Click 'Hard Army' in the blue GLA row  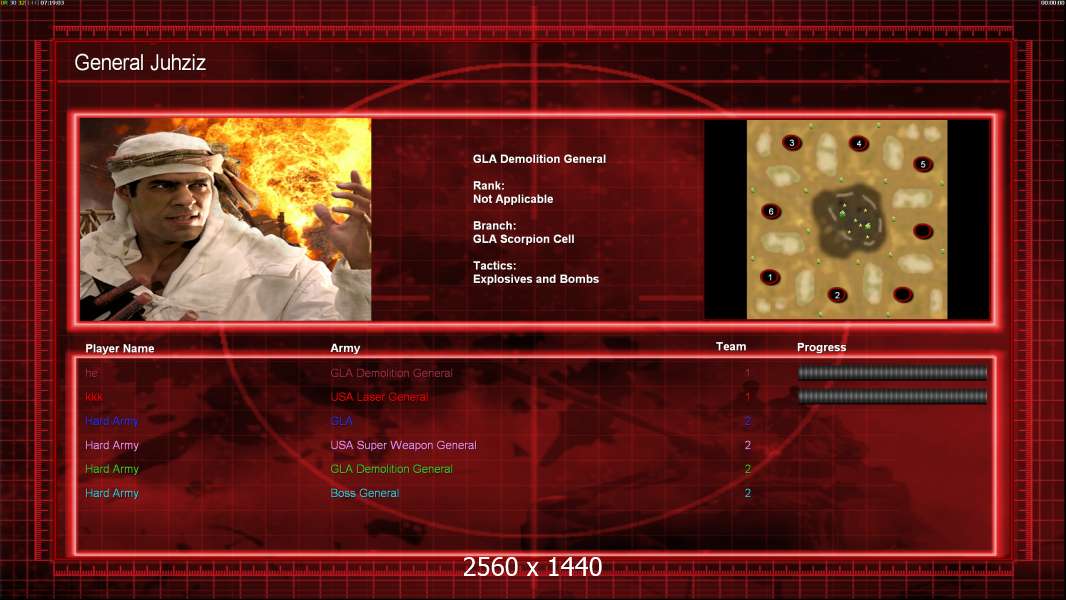111,421
